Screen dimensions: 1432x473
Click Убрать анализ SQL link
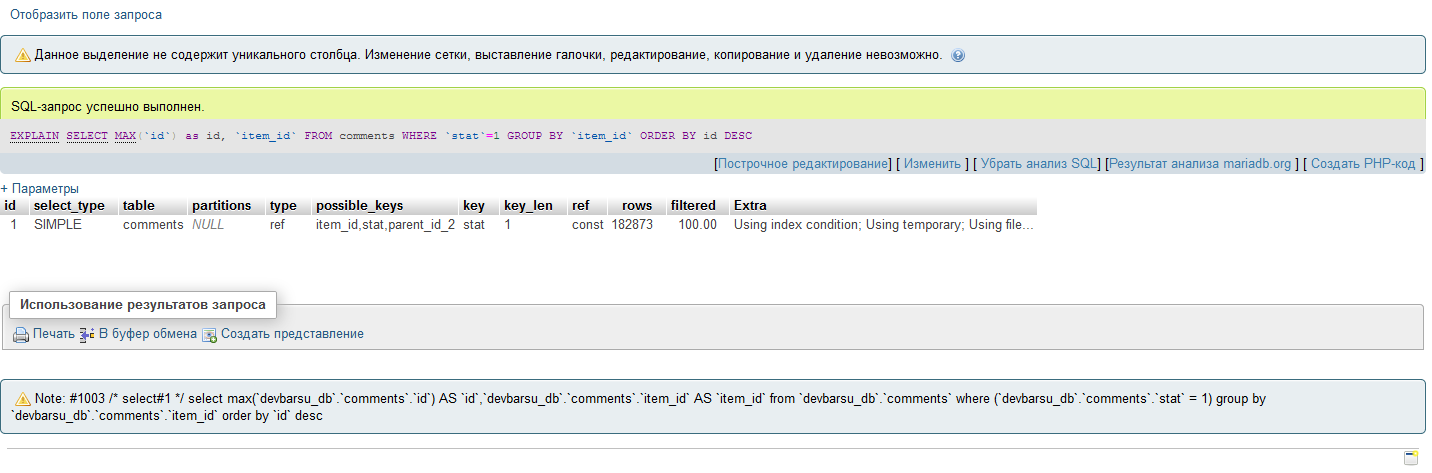tap(1039, 163)
